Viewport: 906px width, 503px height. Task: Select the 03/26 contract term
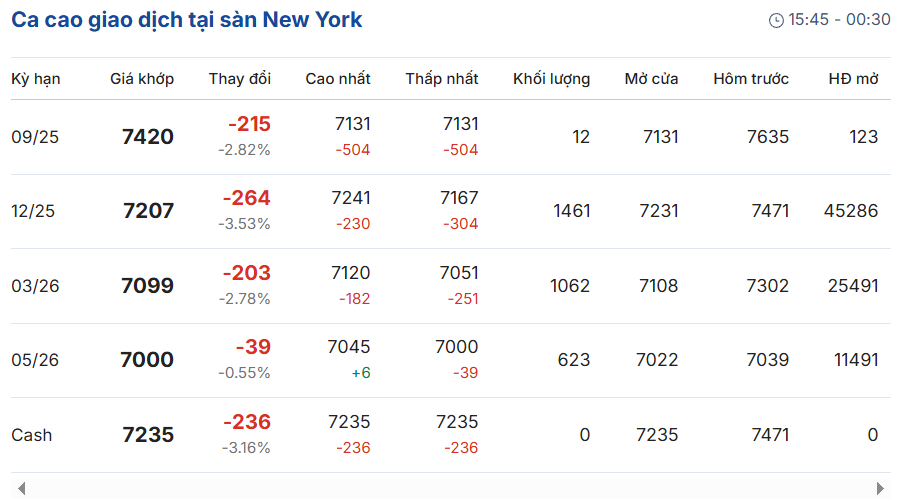click(35, 286)
